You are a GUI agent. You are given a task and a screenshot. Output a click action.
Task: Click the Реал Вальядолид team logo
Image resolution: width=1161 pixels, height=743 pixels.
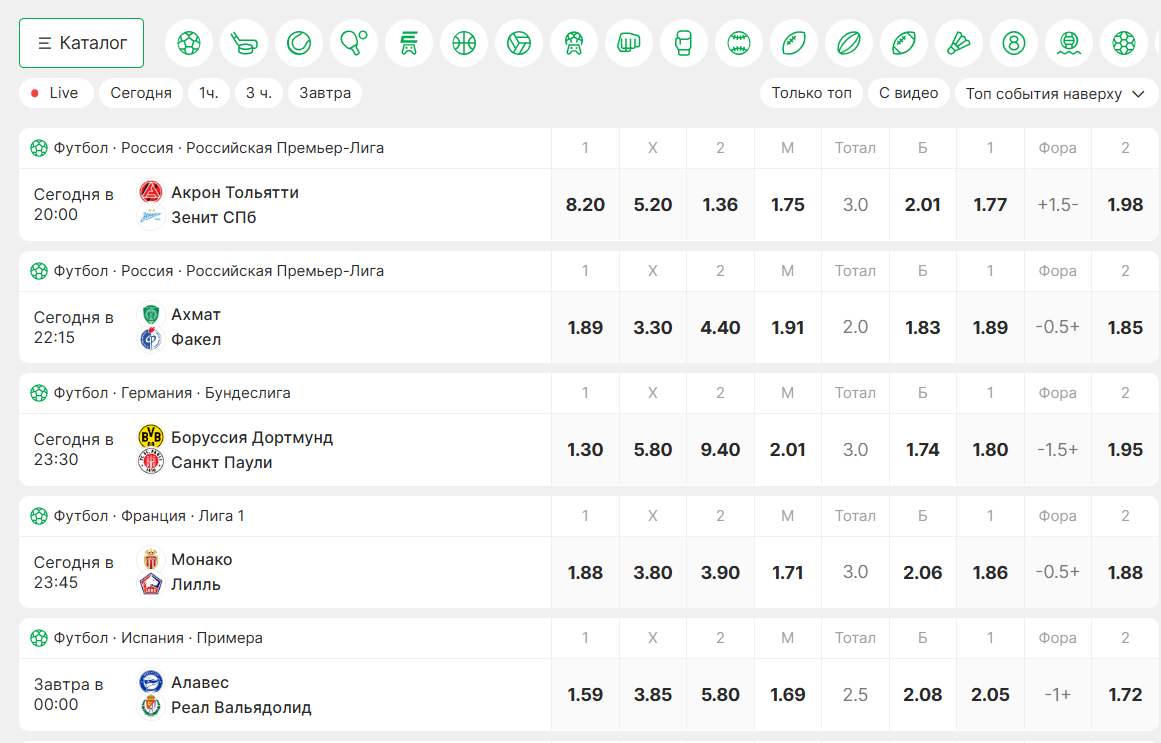pos(151,707)
